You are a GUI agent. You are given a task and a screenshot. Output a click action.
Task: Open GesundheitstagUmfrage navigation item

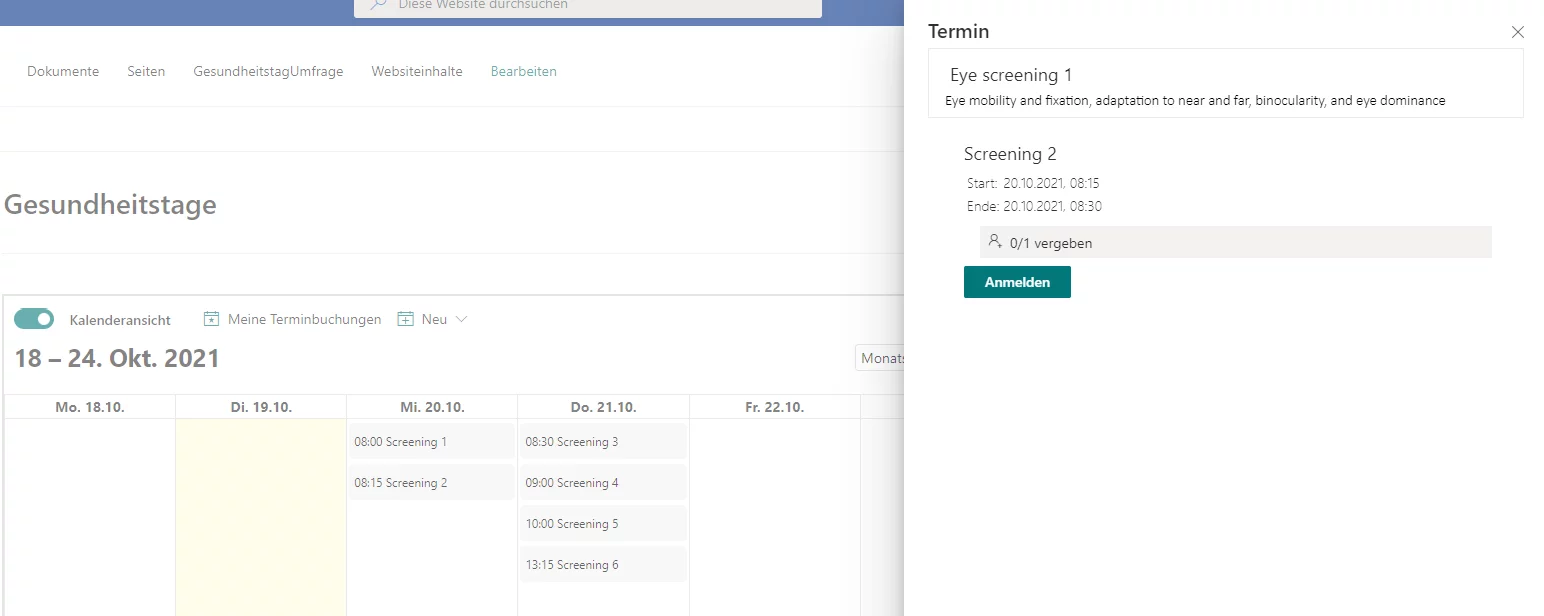pyautogui.click(x=268, y=71)
